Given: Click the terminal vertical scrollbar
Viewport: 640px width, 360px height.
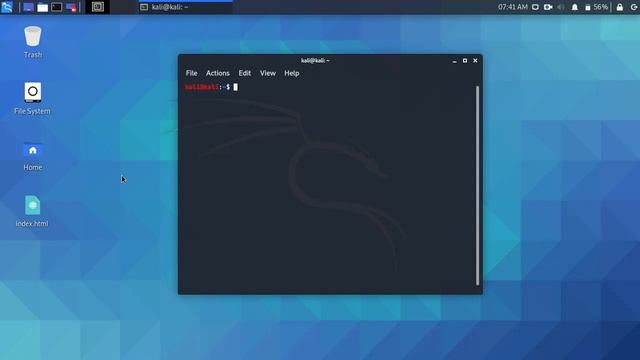Looking at the screenshot, I should (x=477, y=186).
